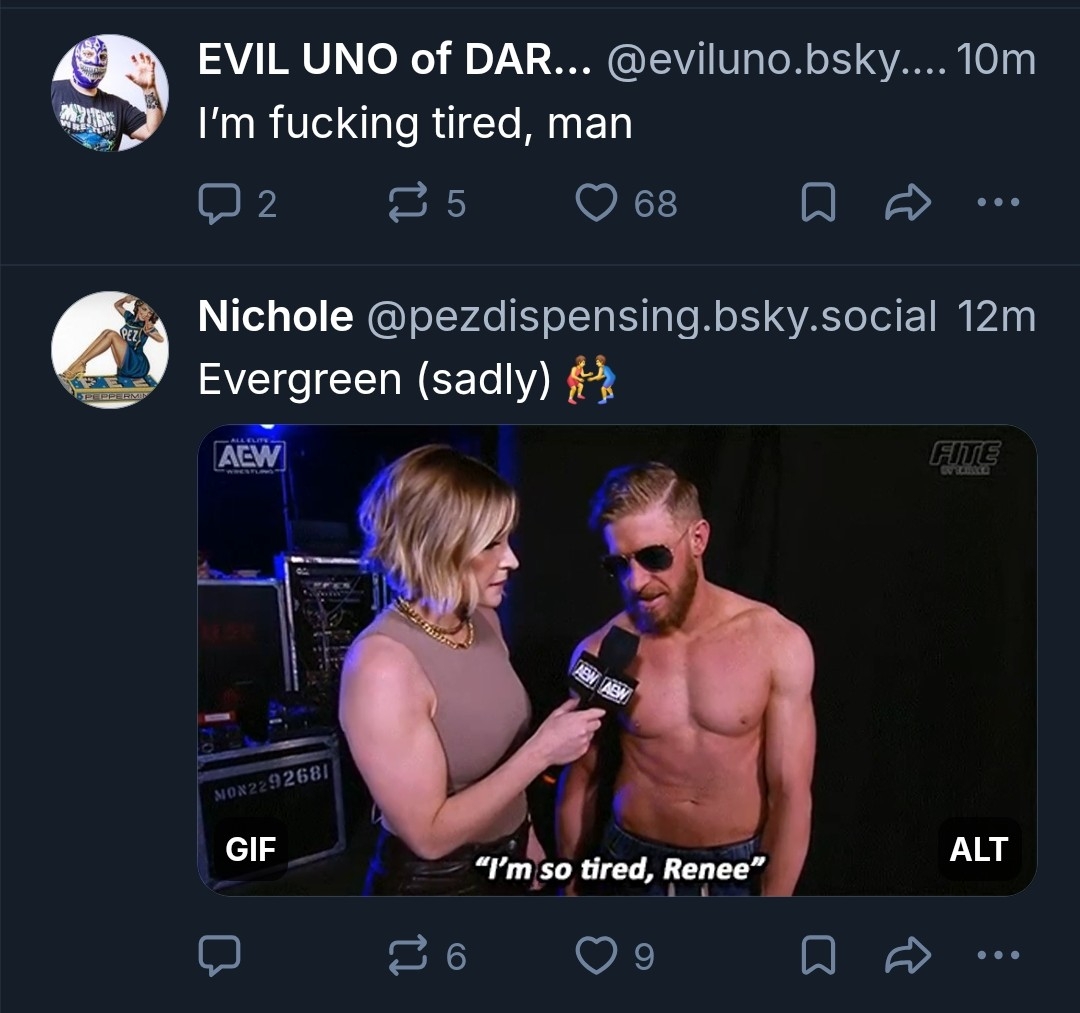This screenshot has height=1013, width=1080.
Task: Bookmark Evil Uno's post
Action: click(x=819, y=204)
